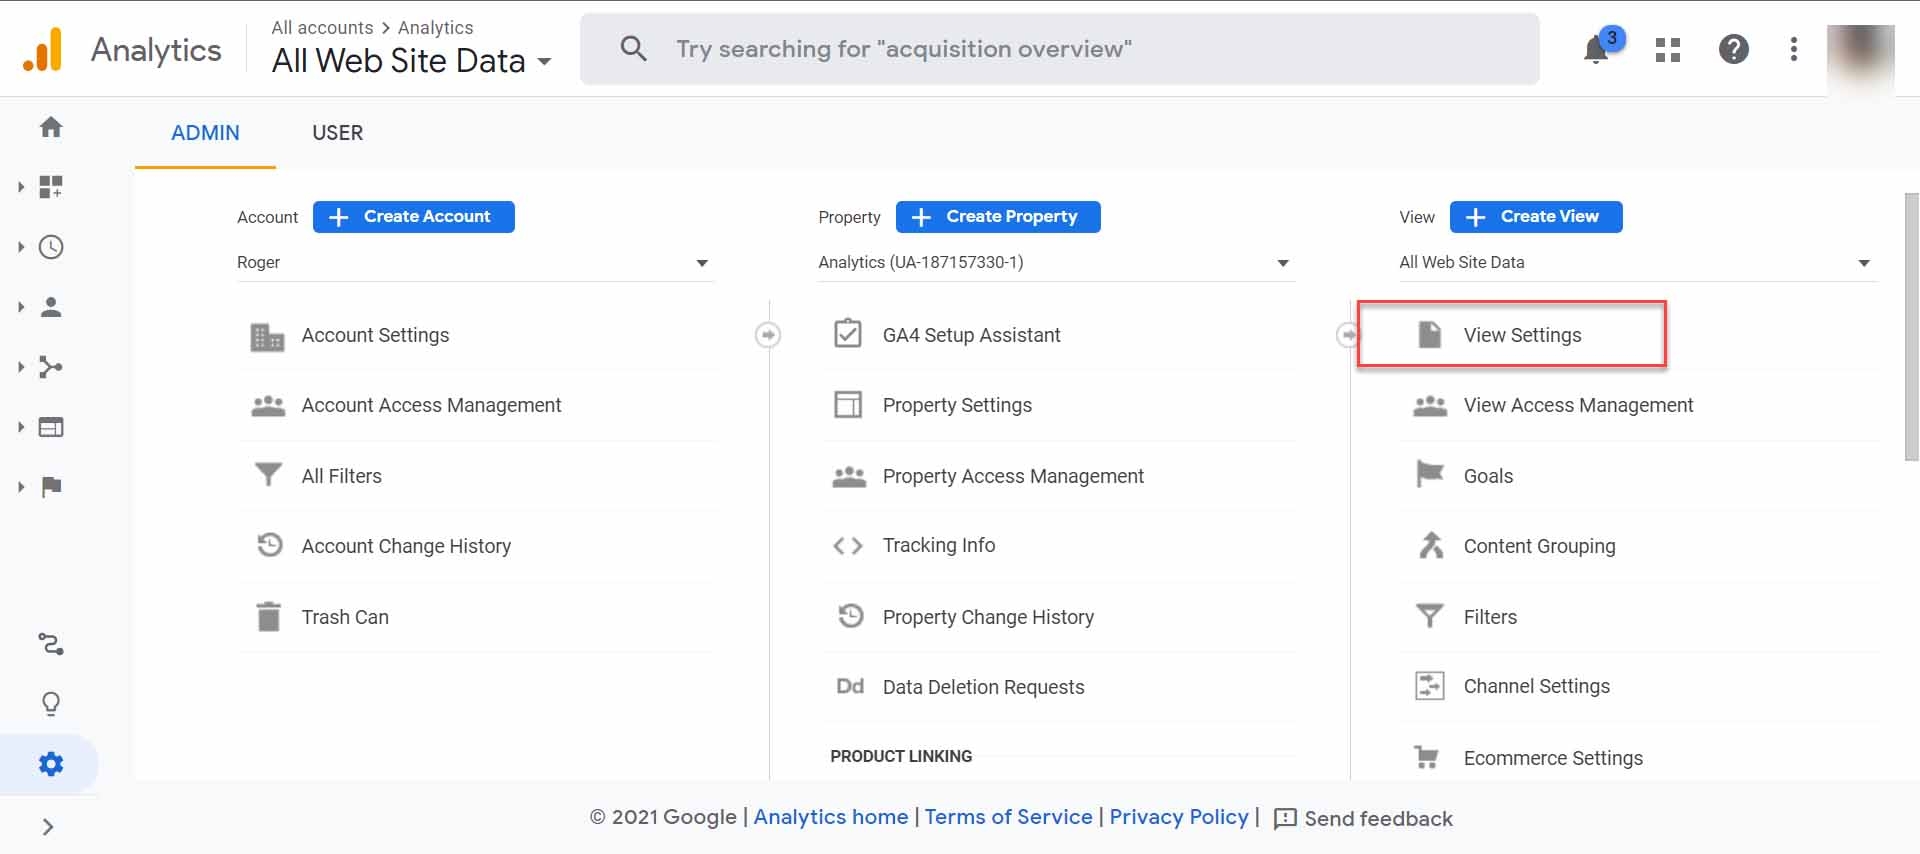Expand the sidebar with bottom chevron
1920x854 pixels.
coord(48,827)
